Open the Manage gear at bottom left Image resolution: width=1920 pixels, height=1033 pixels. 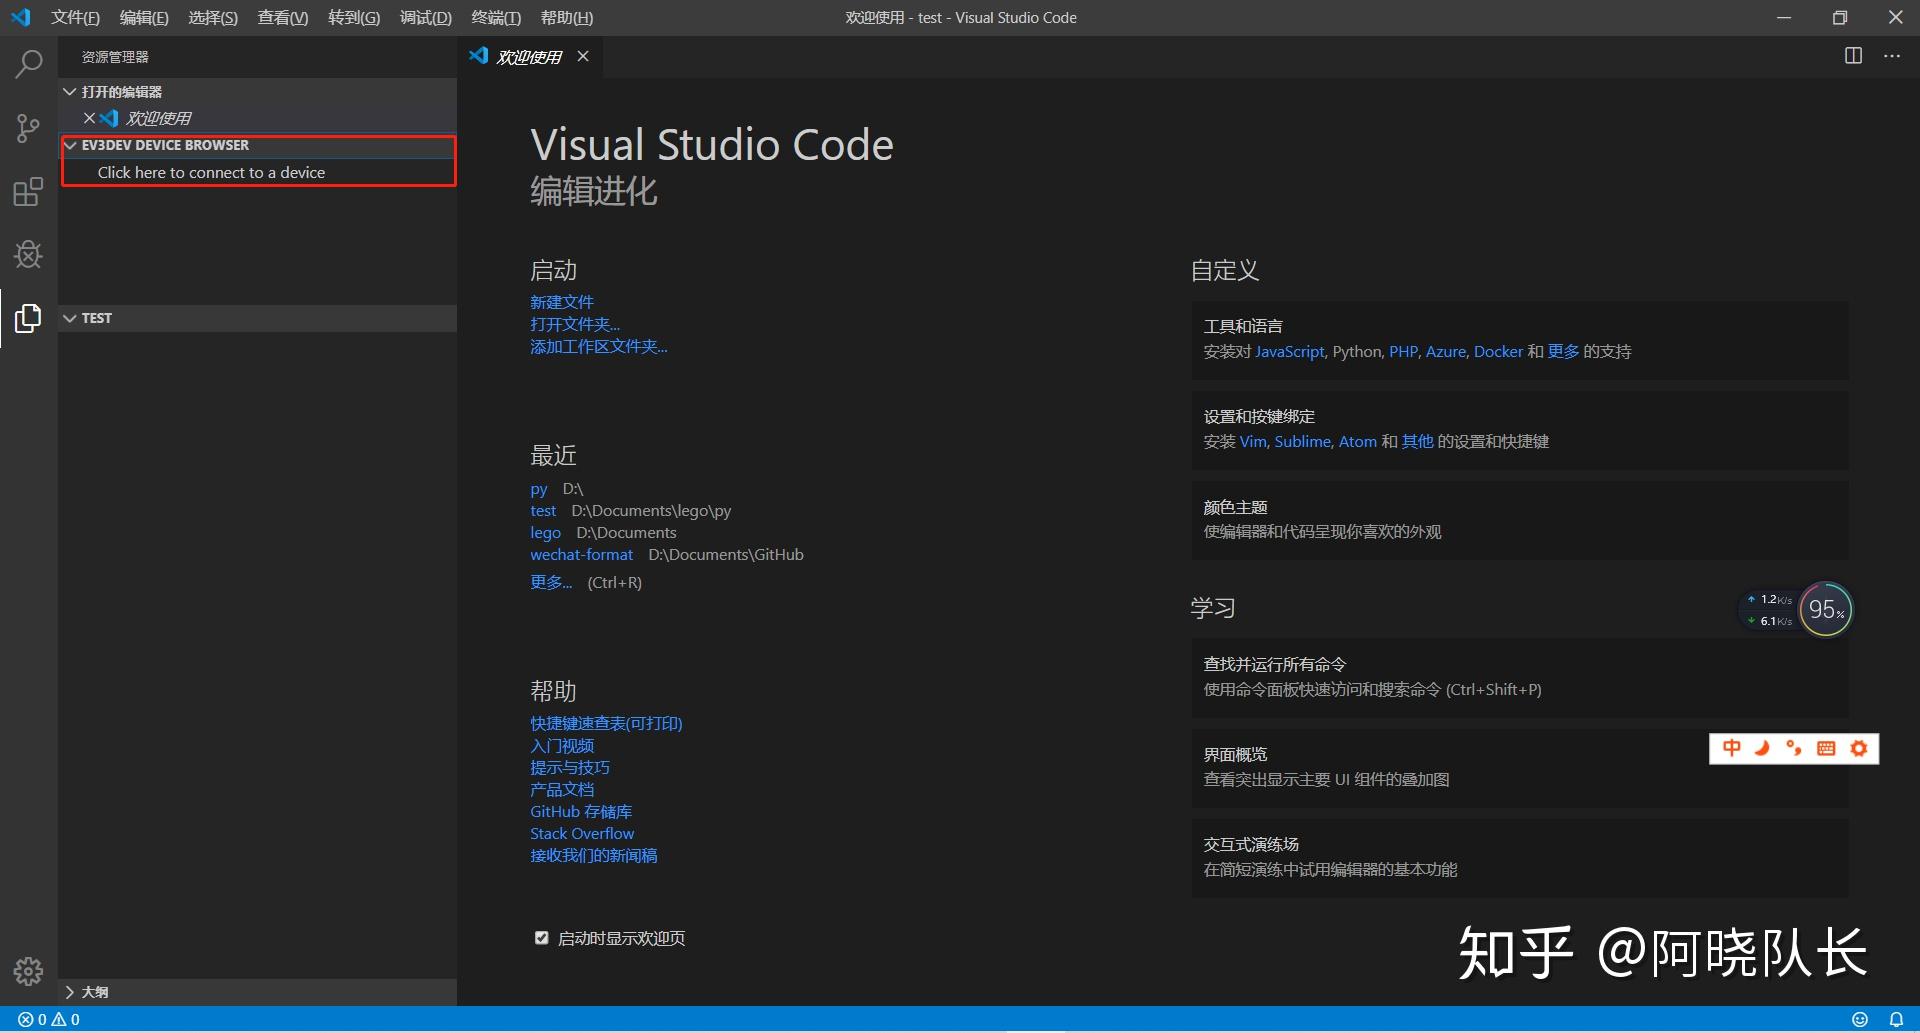(27, 970)
